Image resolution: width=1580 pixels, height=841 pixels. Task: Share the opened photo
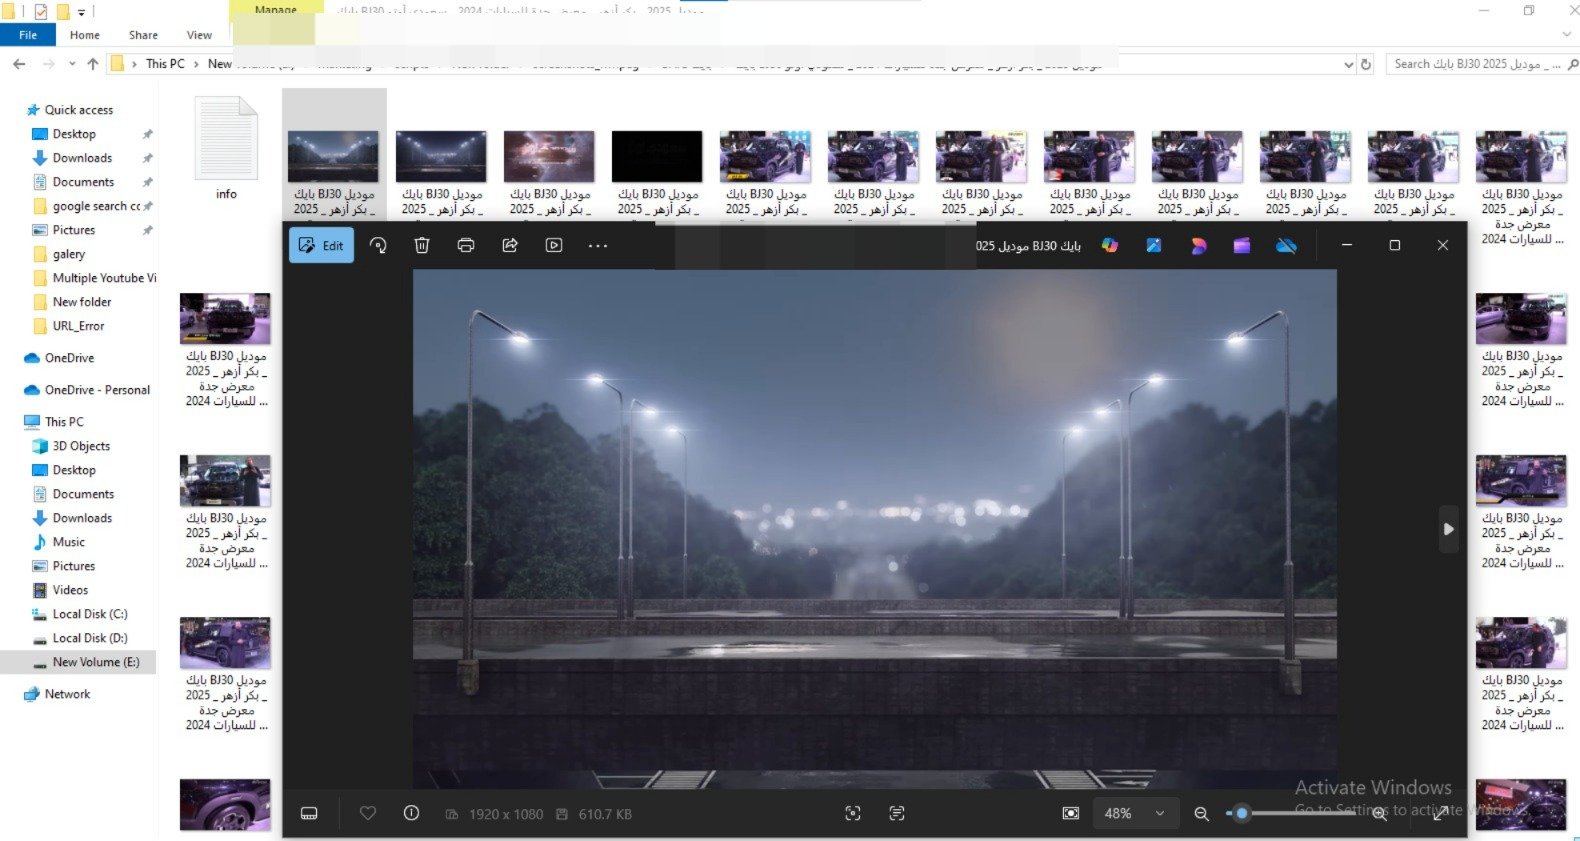click(x=510, y=245)
